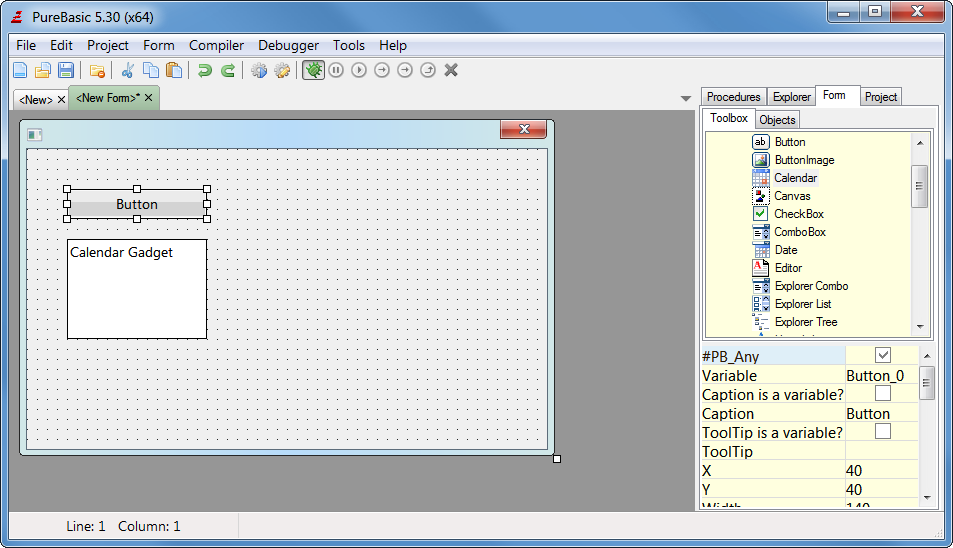Screen dimensions: 953x548
Task: Click the close file folder icon
Action: point(97,70)
